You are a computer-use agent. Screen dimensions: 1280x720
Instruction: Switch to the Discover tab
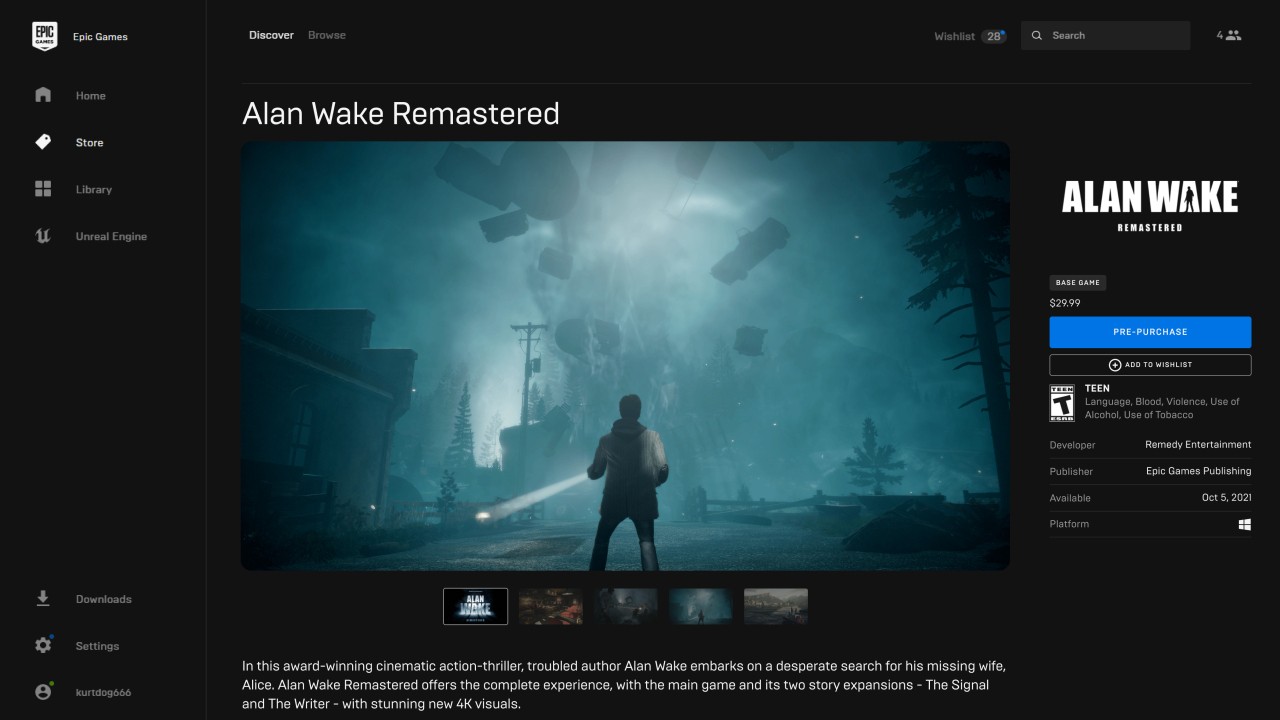click(x=271, y=35)
